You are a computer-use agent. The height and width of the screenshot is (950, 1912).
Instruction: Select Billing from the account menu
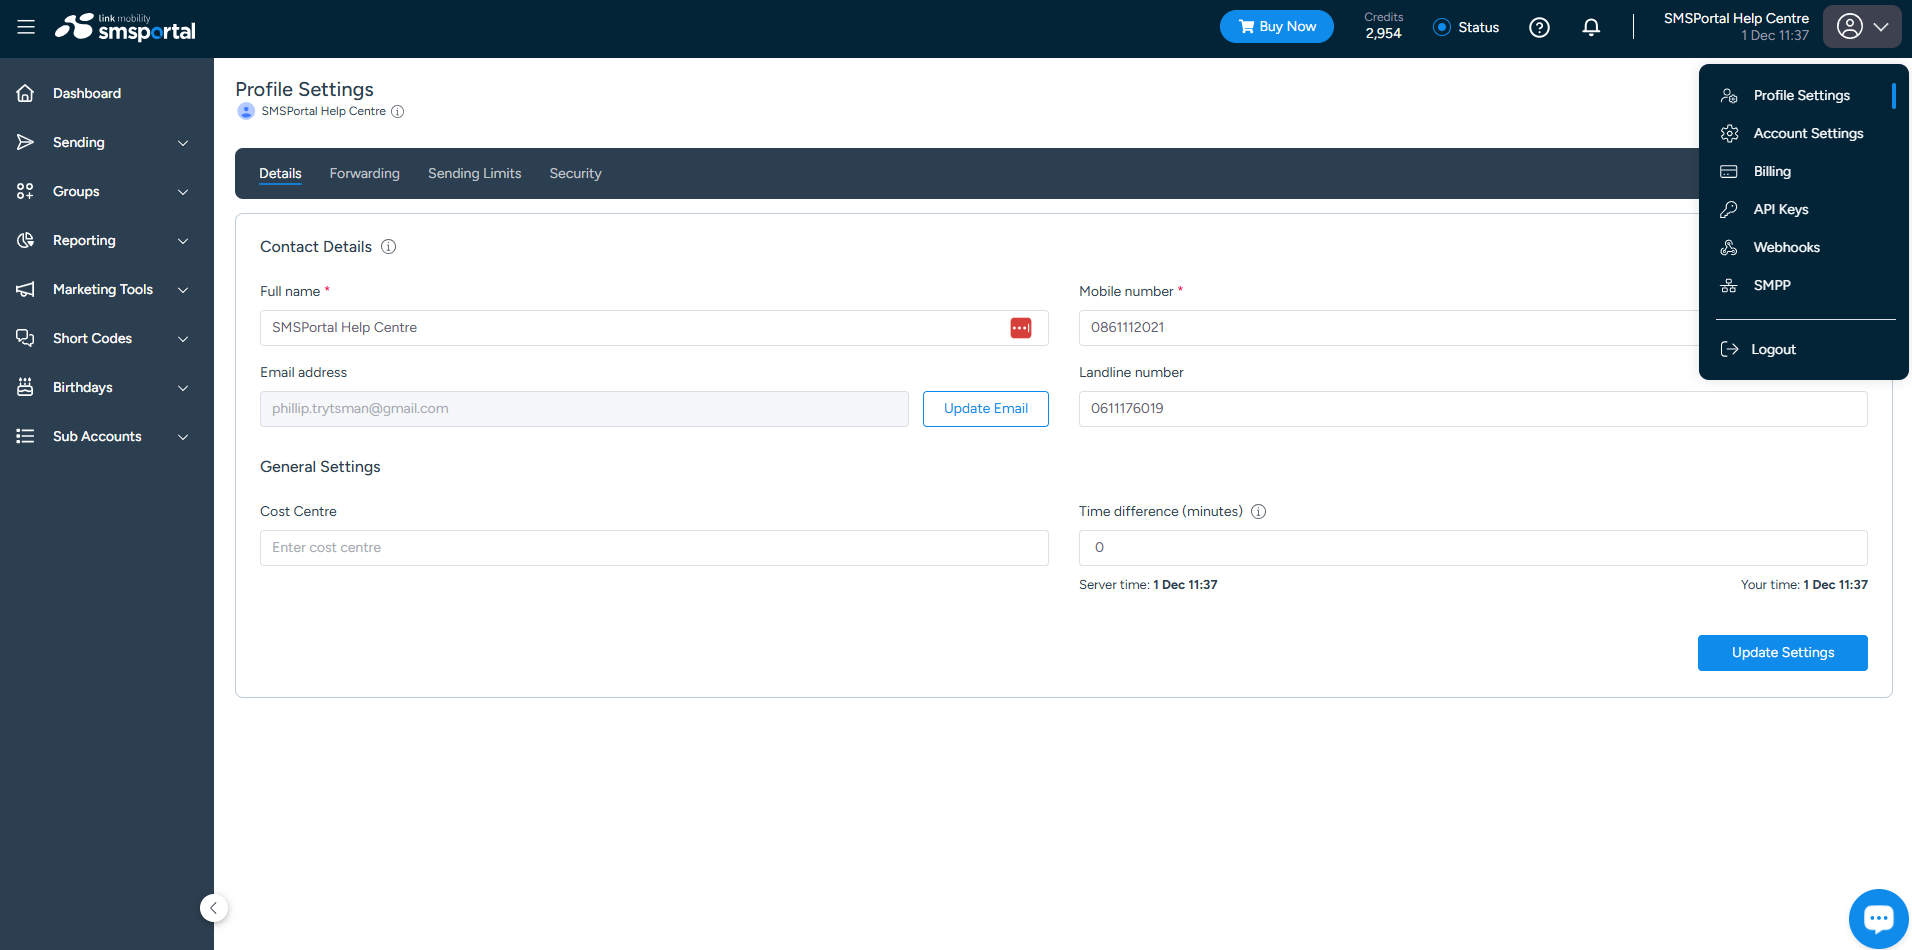click(x=1770, y=171)
